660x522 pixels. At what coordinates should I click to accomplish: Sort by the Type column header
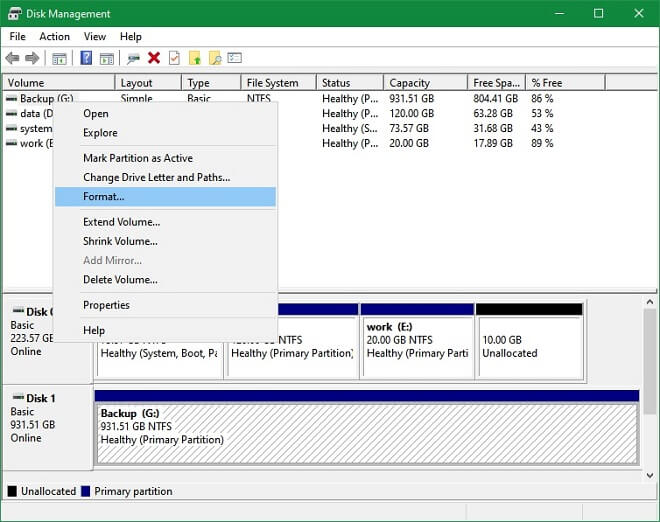211,83
